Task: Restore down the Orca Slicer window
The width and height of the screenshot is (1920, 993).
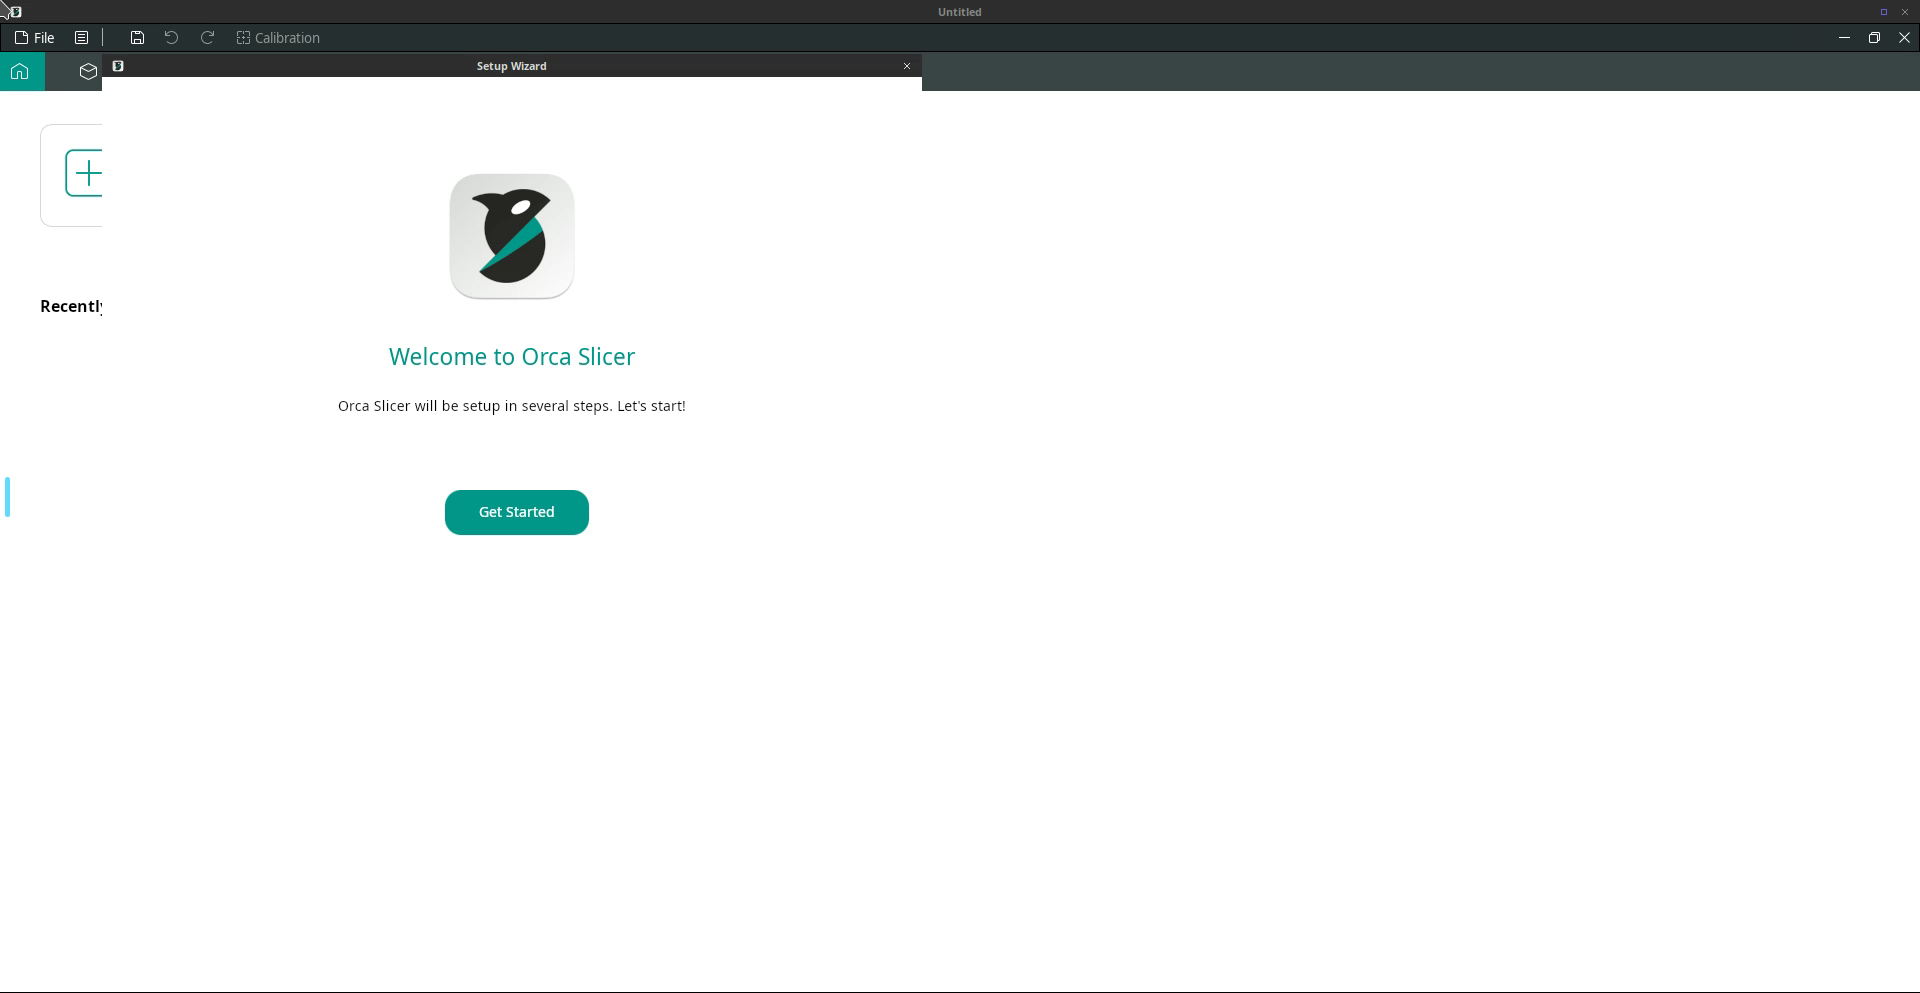Action: coord(1874,38)
